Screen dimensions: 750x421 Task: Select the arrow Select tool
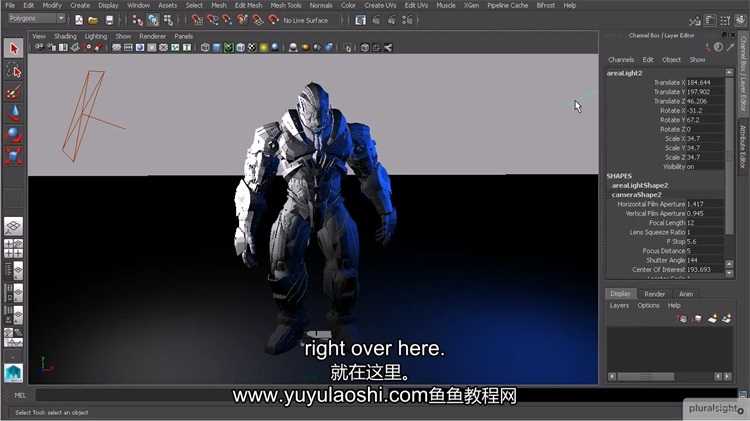point(13,48)
